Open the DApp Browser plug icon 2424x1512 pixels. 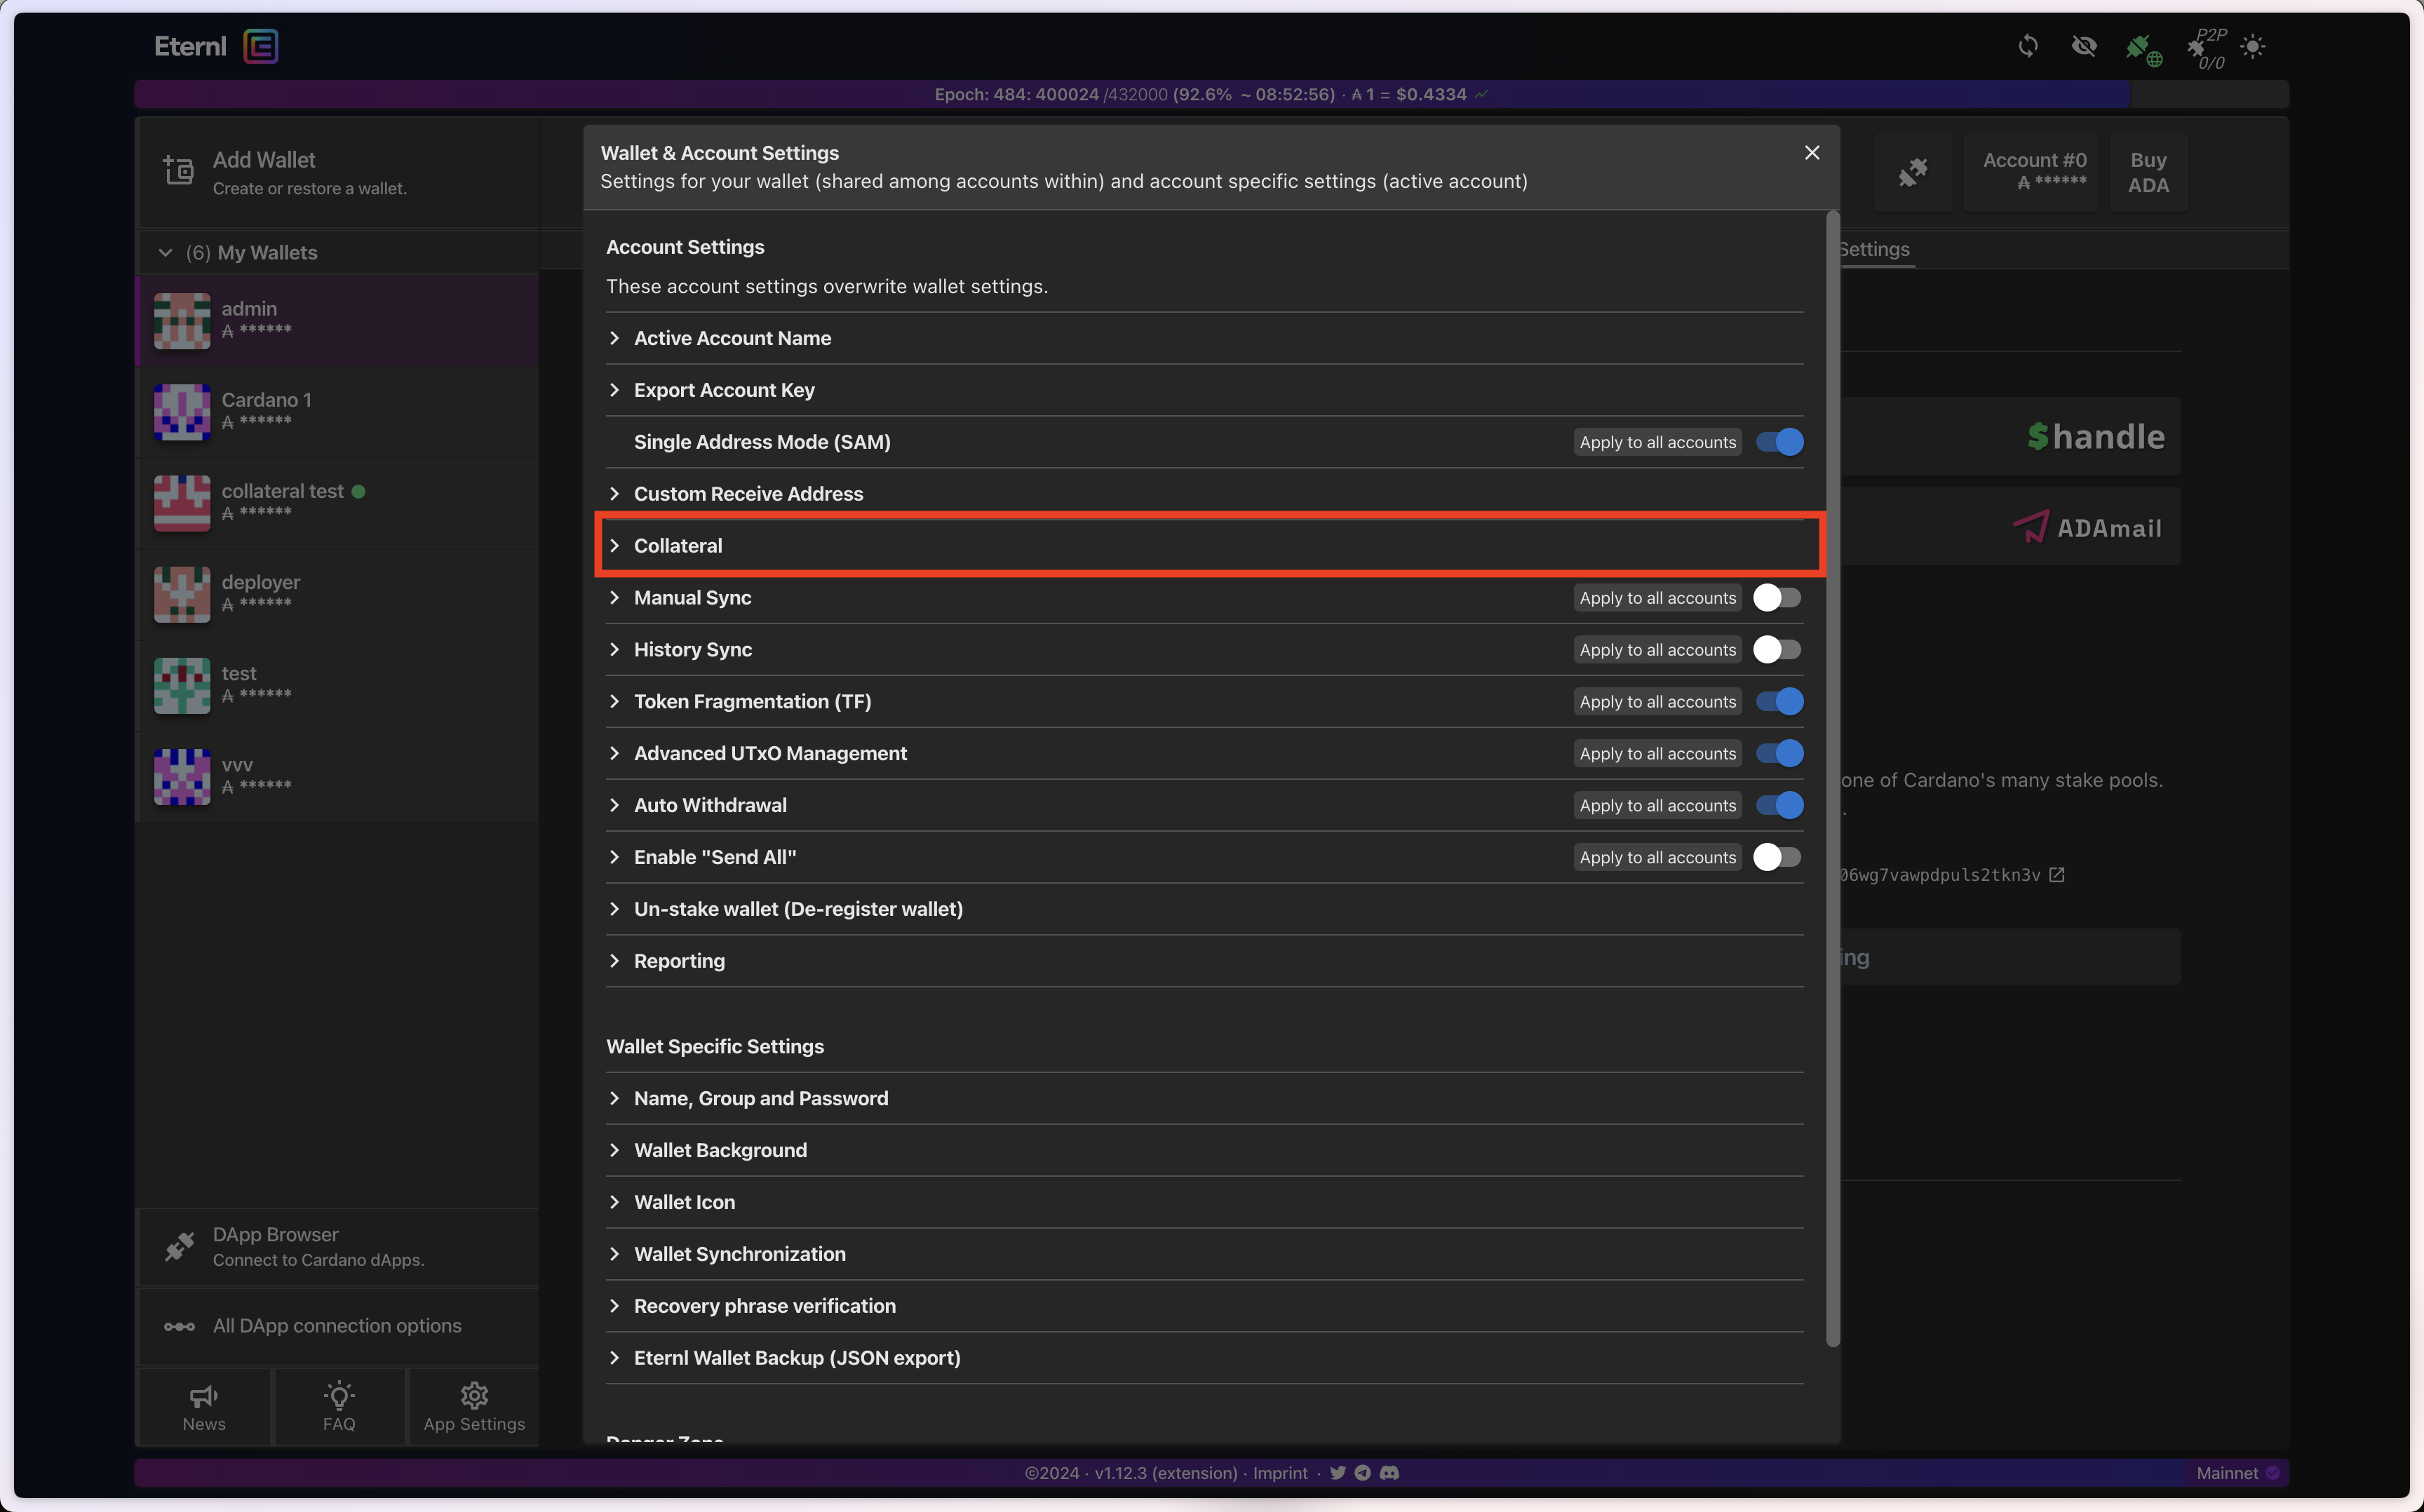pos(179,1246)
